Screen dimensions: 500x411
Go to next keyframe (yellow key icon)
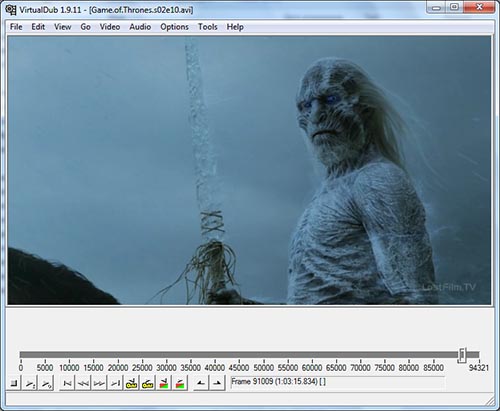click(147, 383)
